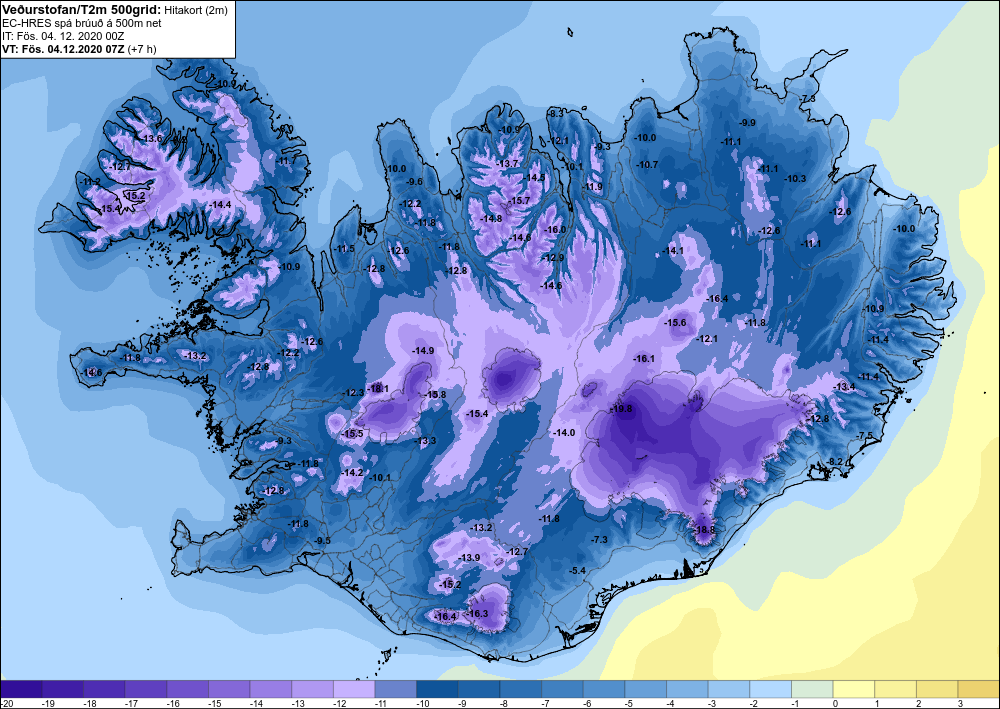Select legend swatch between -10 and -9
This screenshot has height=709, width=1000.
tap(437, 689)
